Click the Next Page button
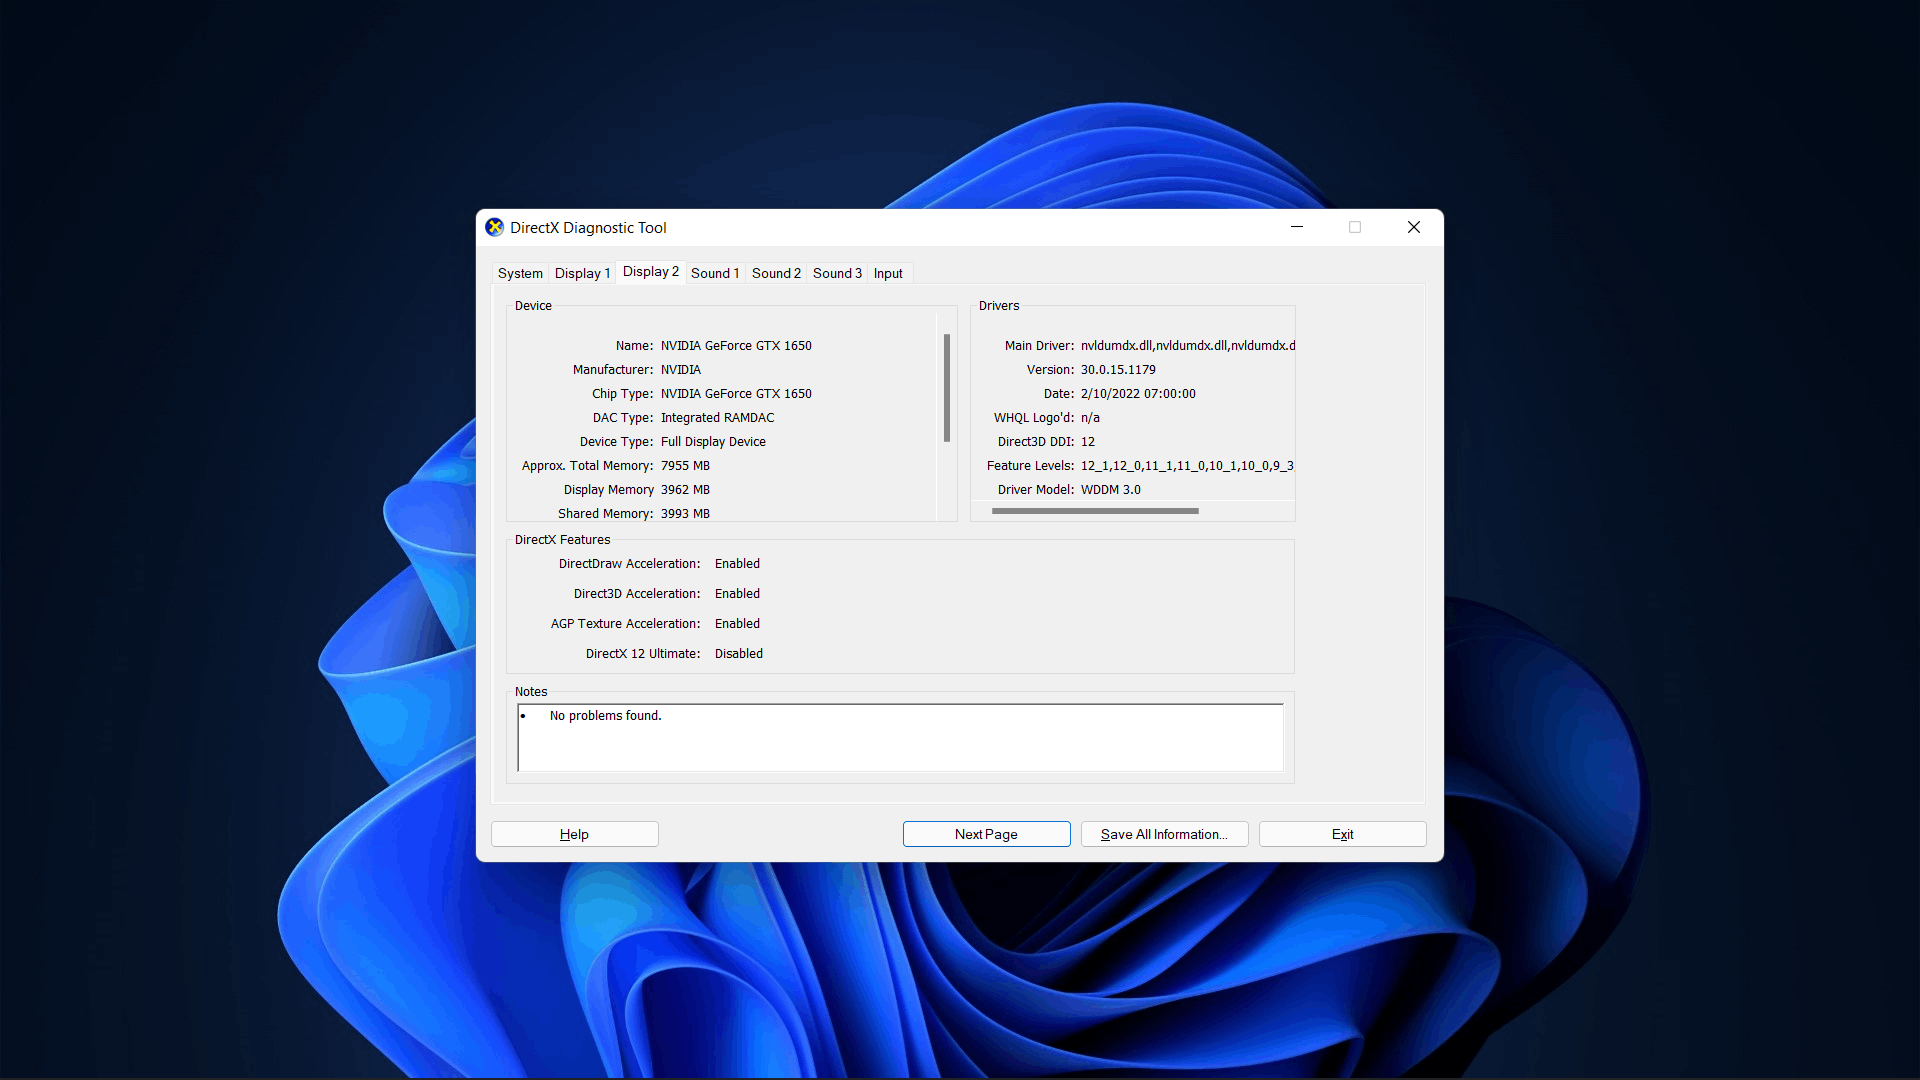 (986, 833)
